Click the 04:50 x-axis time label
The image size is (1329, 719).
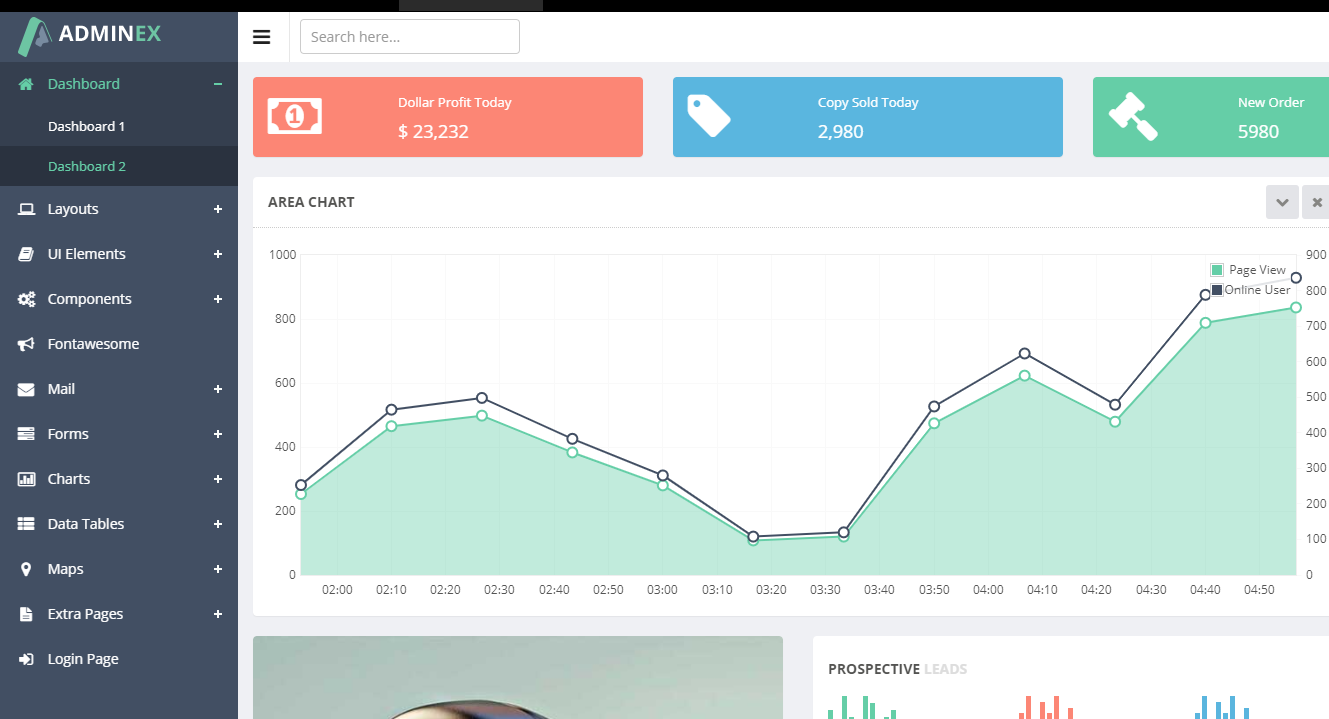pyautogui.click(x=1259, y=590)
